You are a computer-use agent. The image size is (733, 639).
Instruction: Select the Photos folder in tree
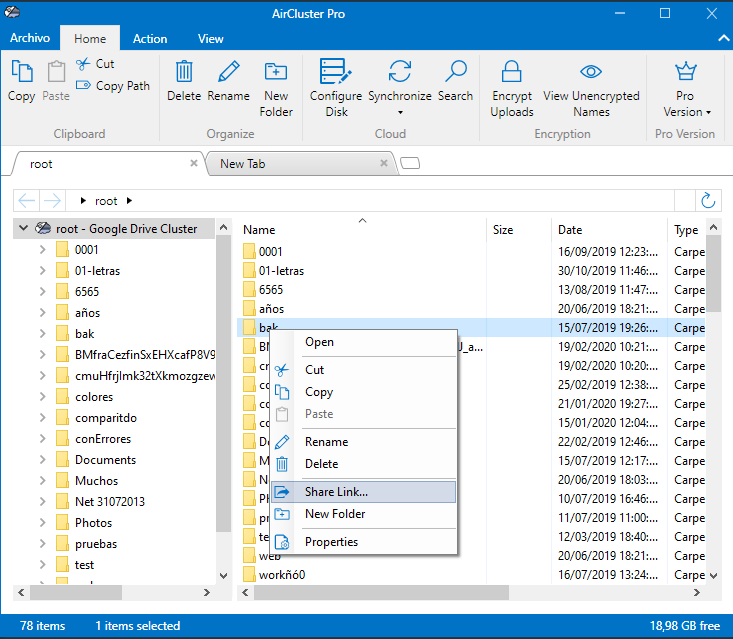[x=93, y=523]
